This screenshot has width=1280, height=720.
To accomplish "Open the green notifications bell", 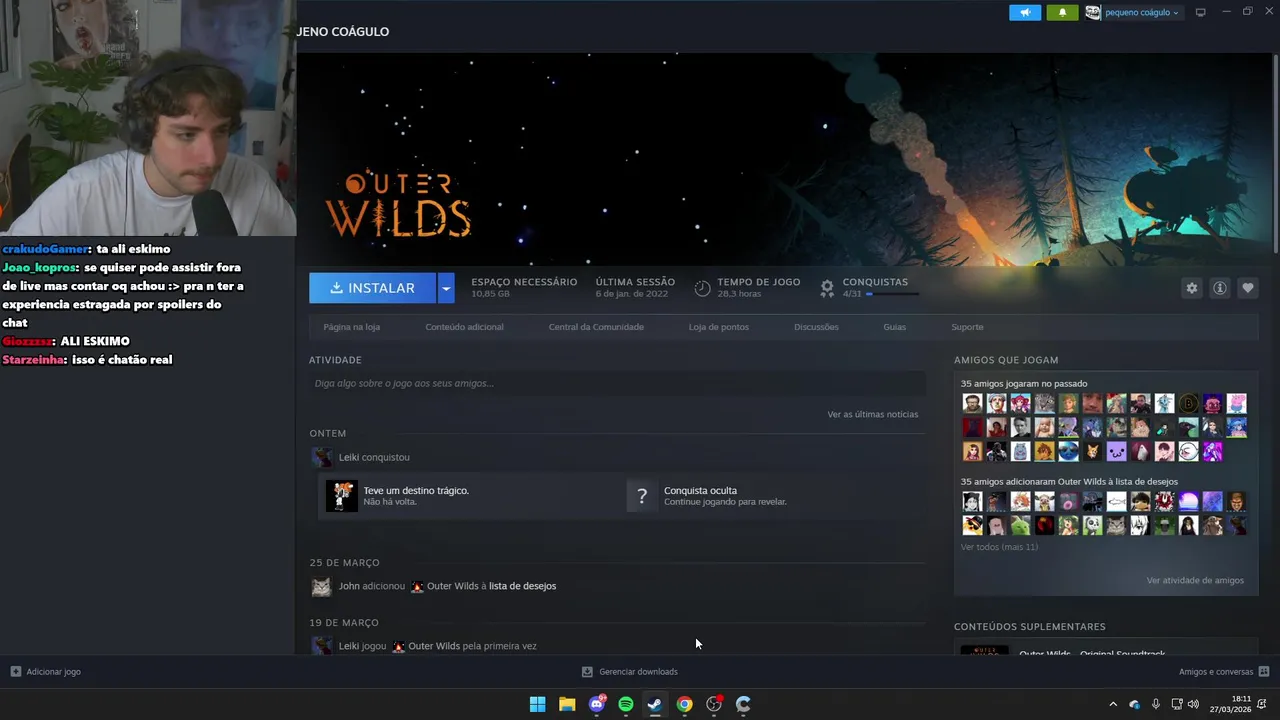I will (x=1062, y=12).
